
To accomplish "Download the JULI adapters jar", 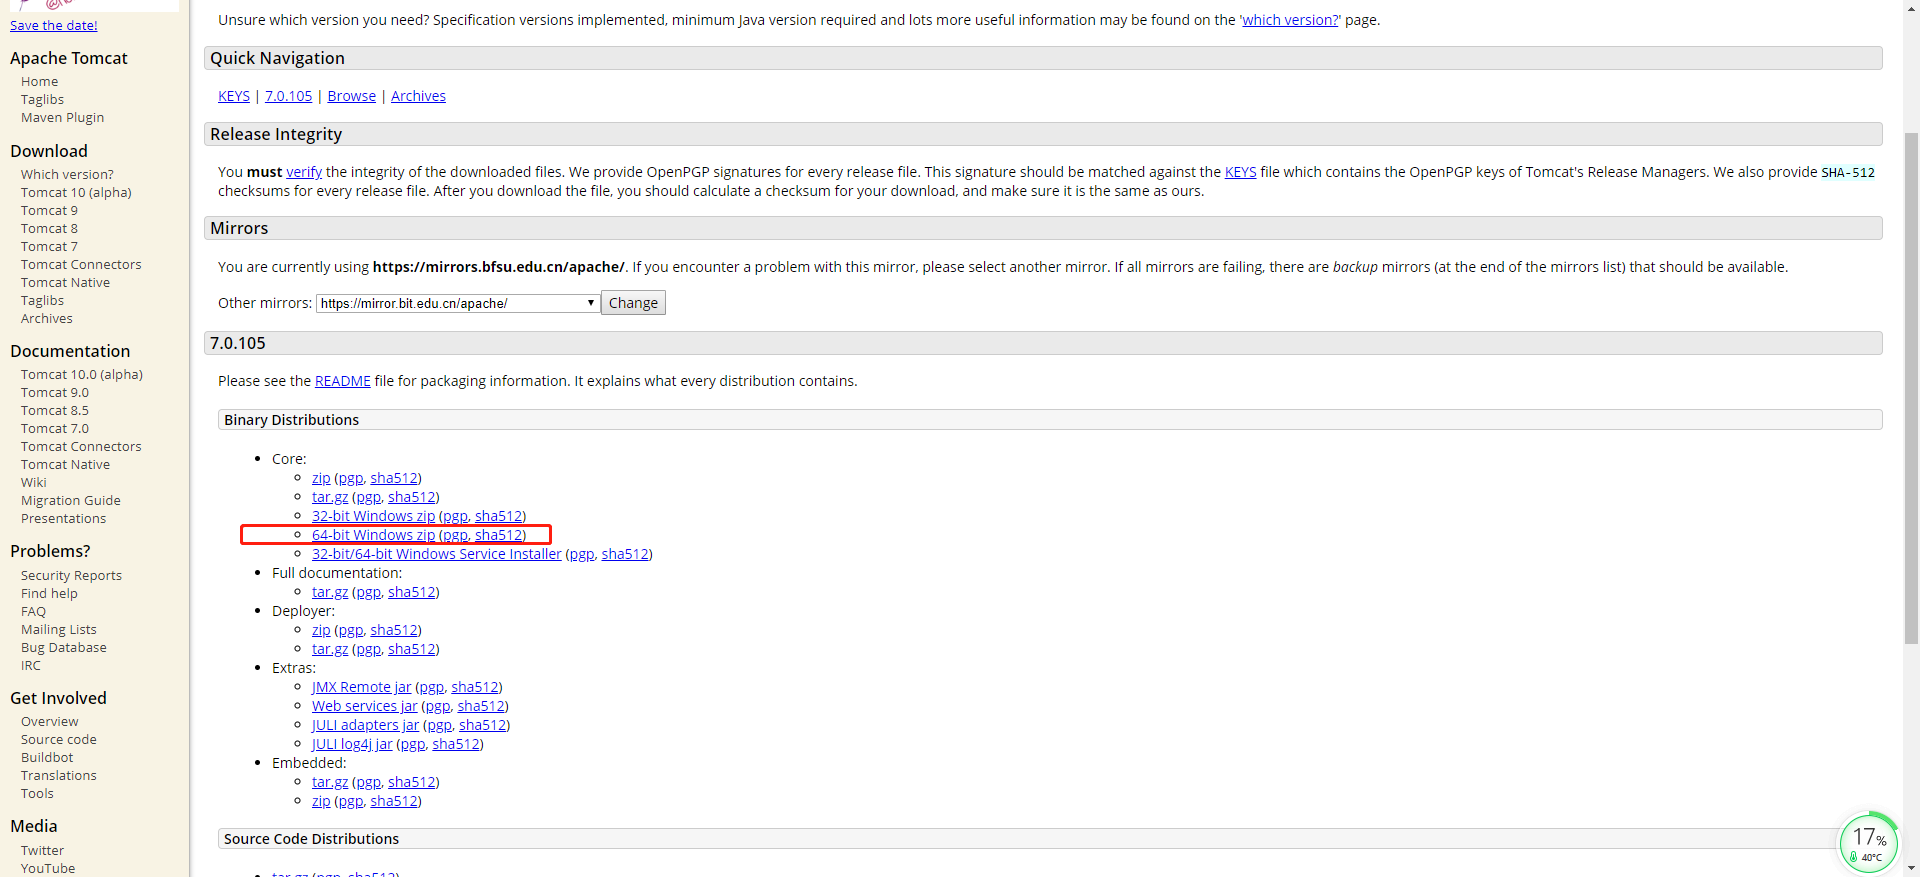I will (365, 725).
